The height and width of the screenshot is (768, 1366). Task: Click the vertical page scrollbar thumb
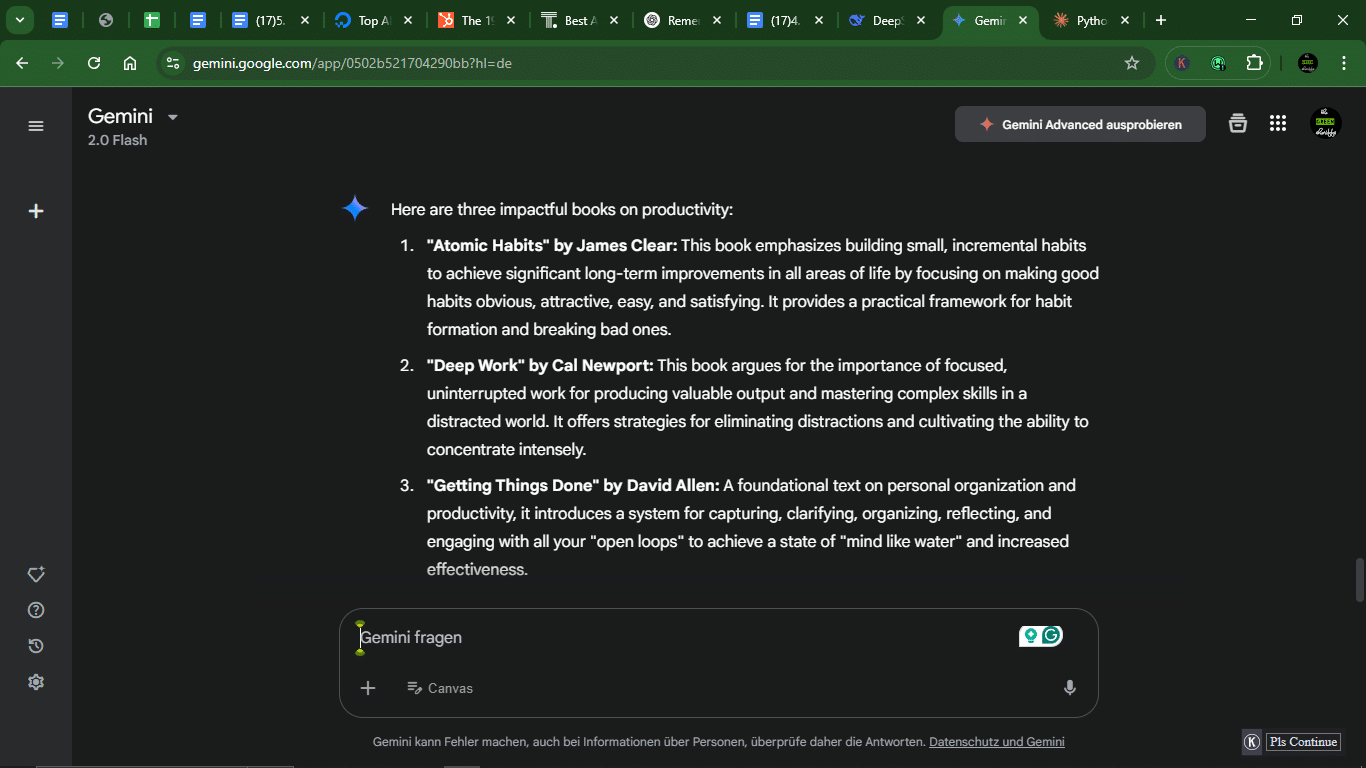(1359, 580)
